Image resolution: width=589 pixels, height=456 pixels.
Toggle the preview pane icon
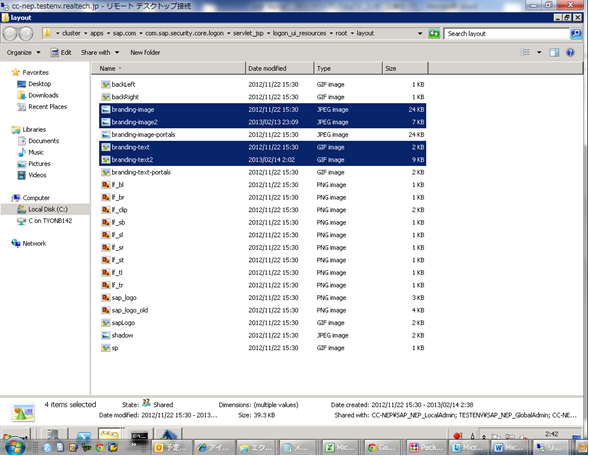click(x=554, y=53)
